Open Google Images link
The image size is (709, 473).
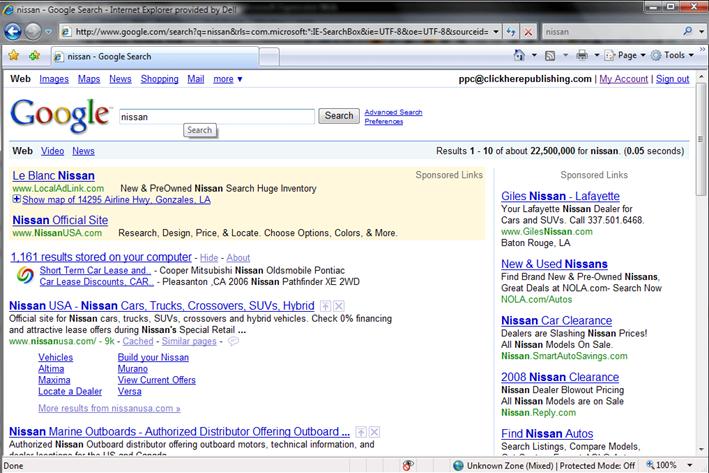54,79
